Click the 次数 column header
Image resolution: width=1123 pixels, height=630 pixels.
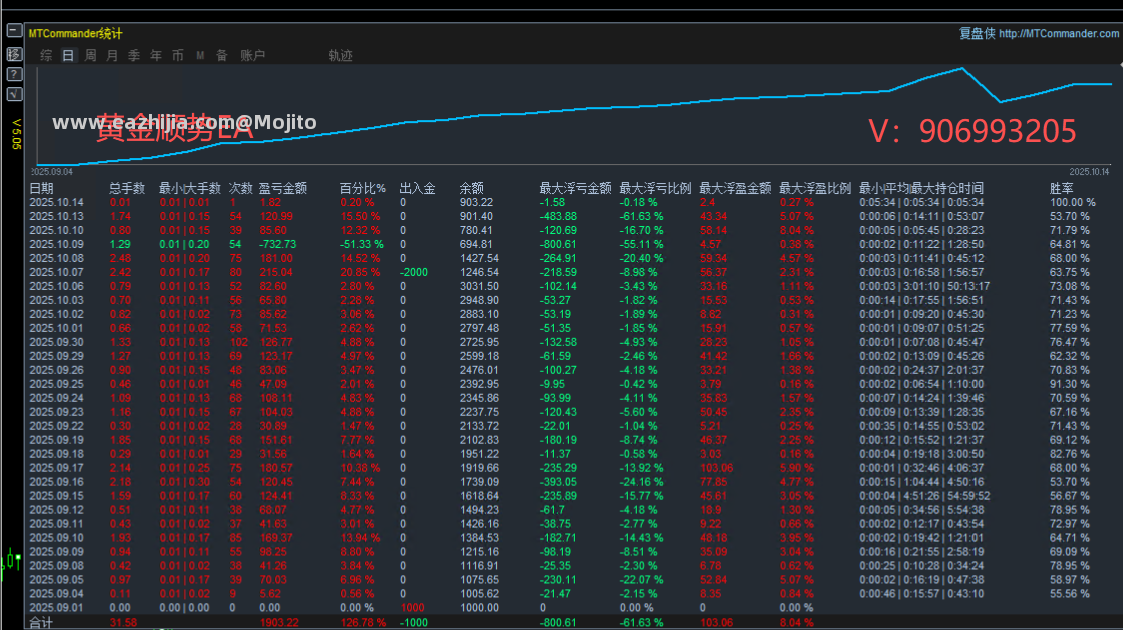(x=241, y=188)
